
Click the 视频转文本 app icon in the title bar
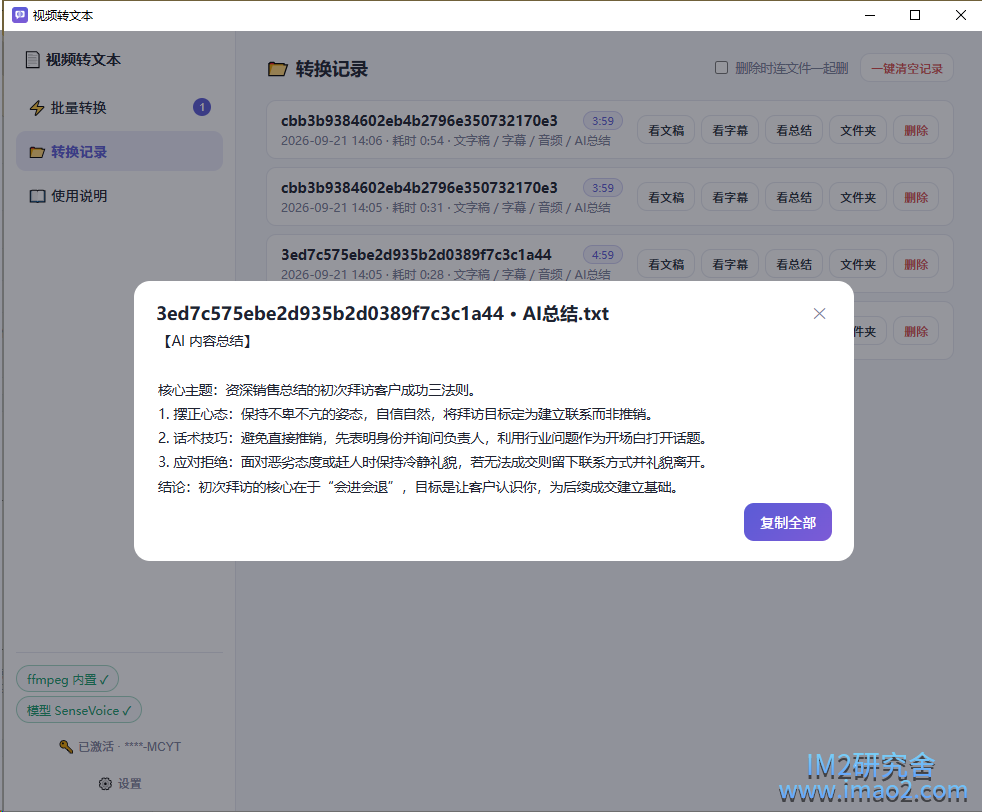click(19, 15)
